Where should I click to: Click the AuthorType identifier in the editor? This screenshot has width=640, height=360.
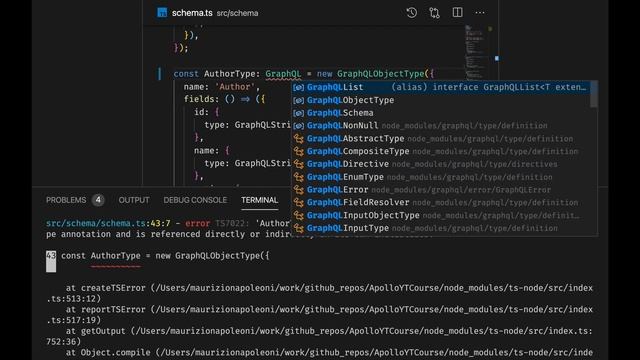coord(230,74)
